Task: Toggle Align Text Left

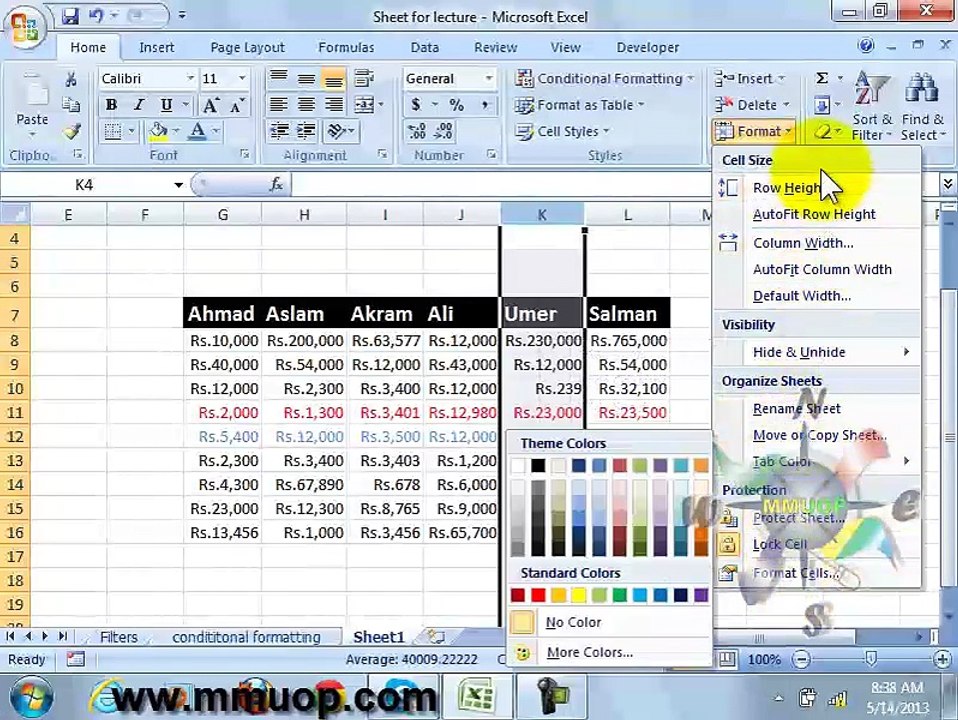Action: [x=279, y=105]
